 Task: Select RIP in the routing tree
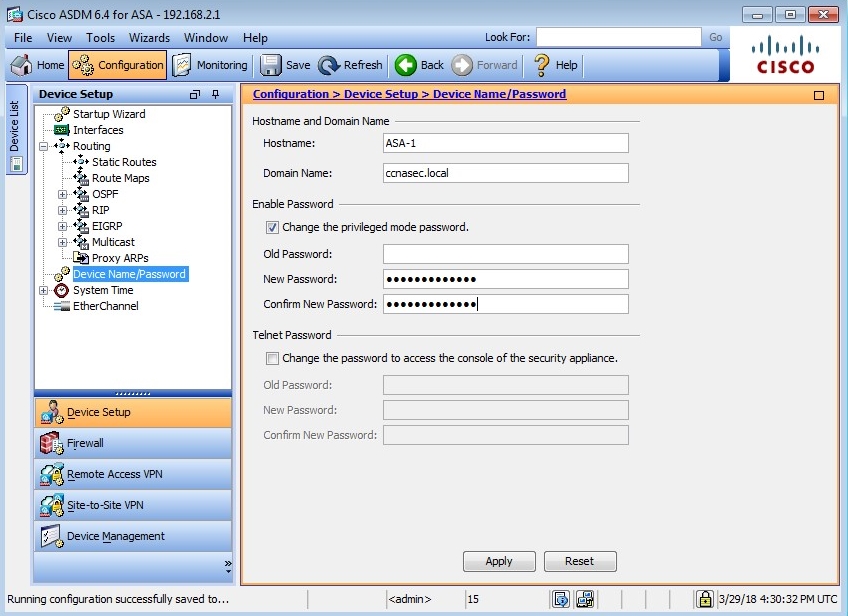(x=101, y=210)
